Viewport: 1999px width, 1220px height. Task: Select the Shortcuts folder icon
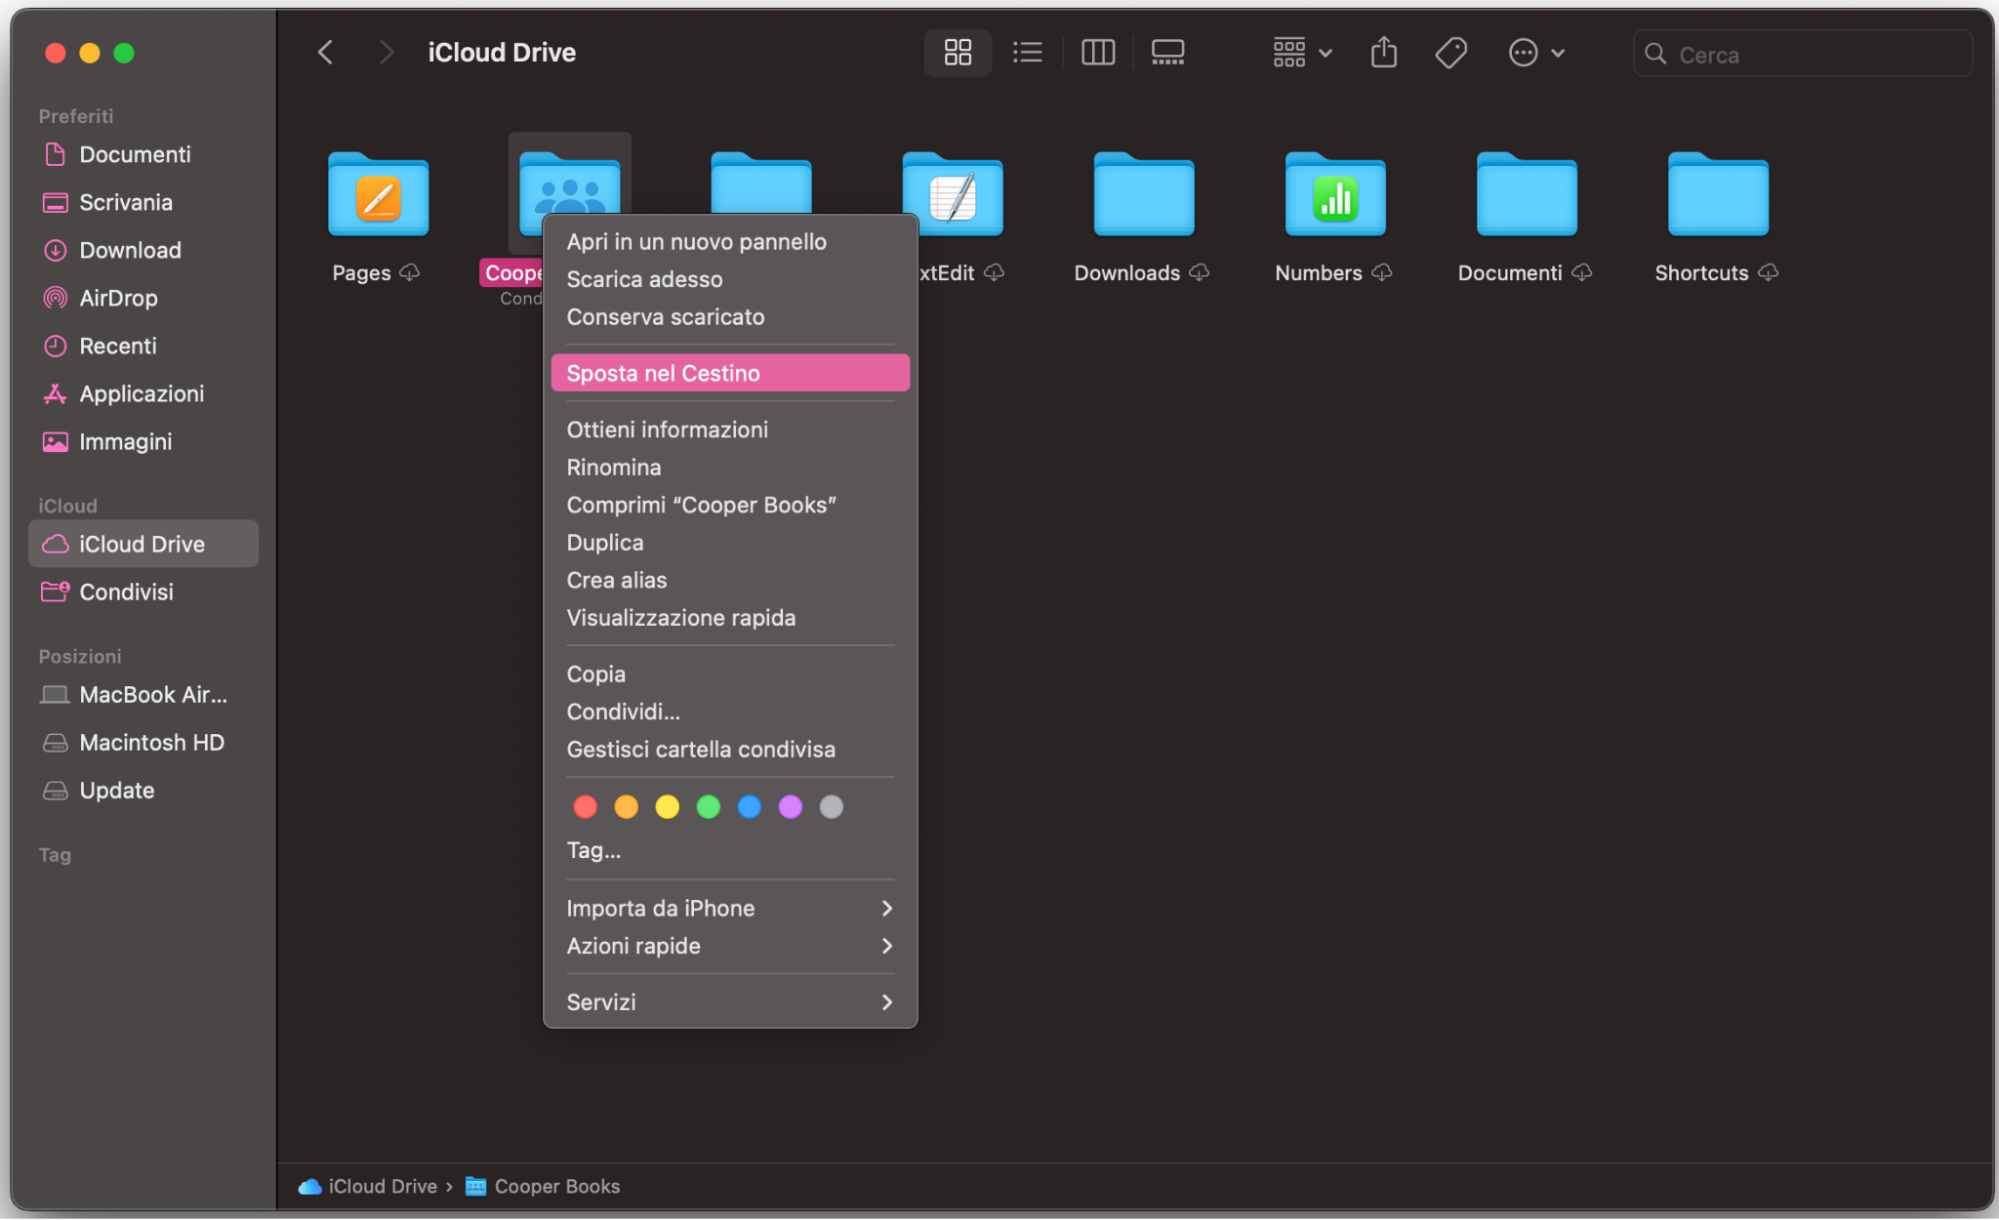(1718, 194)
